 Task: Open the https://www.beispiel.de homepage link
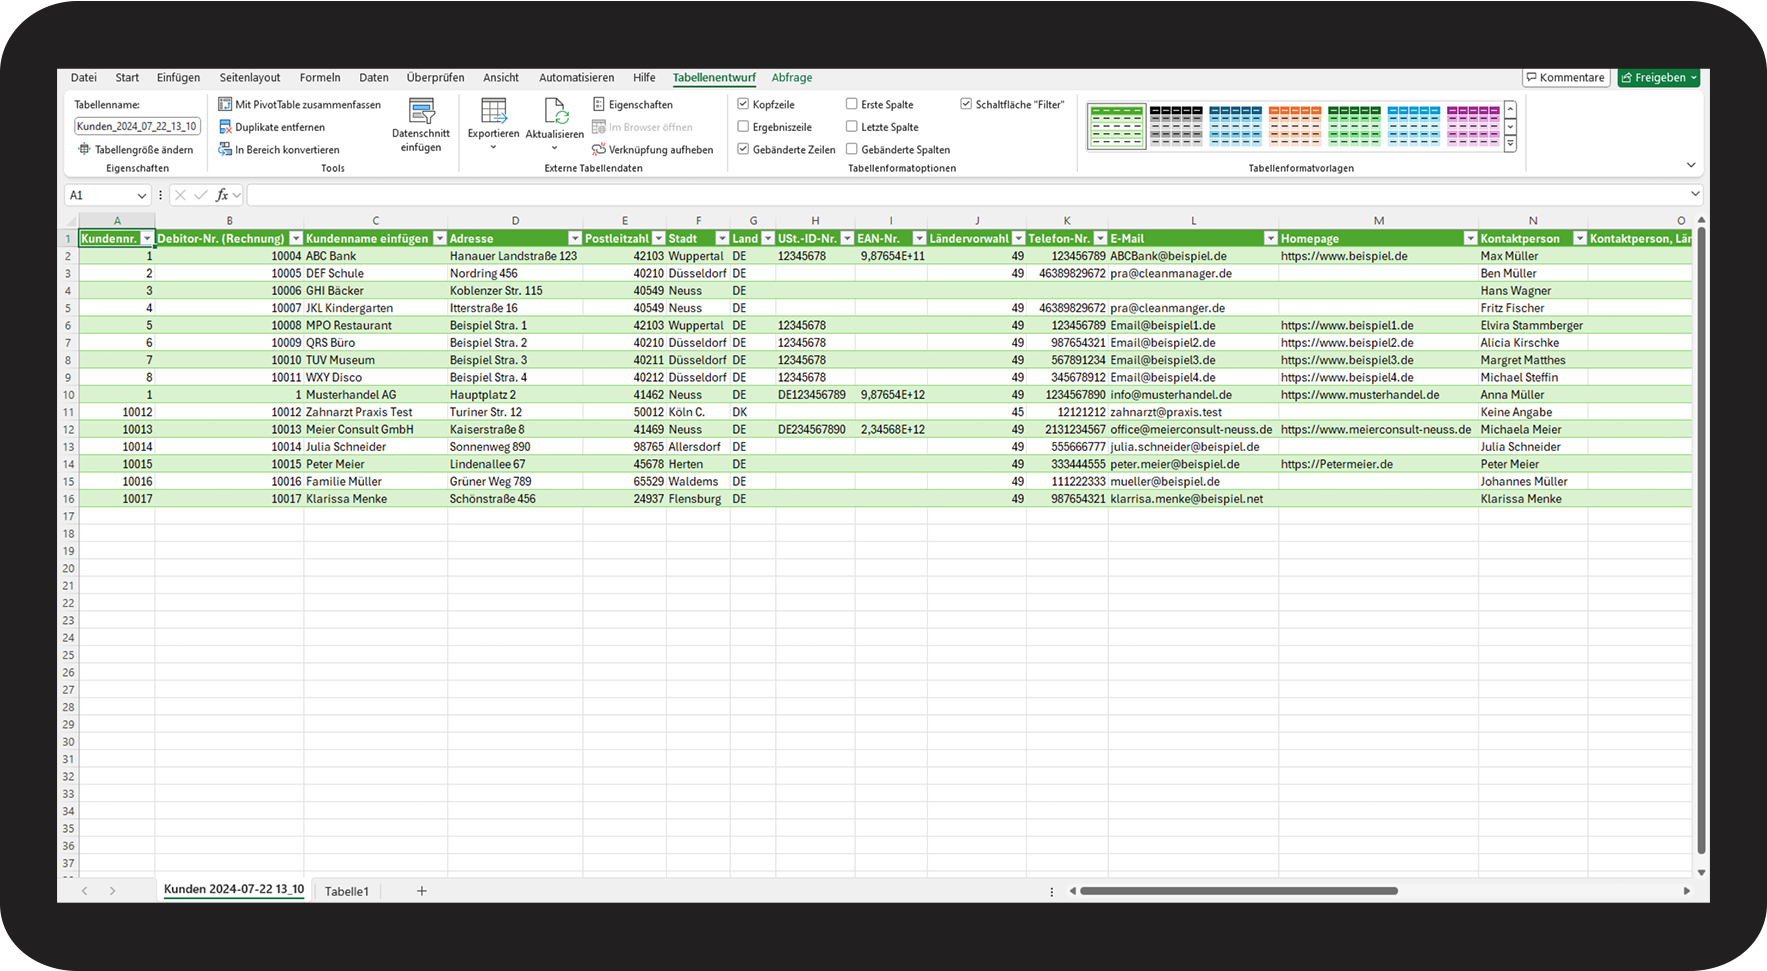pyautogui.click(x=1344, y=256)
